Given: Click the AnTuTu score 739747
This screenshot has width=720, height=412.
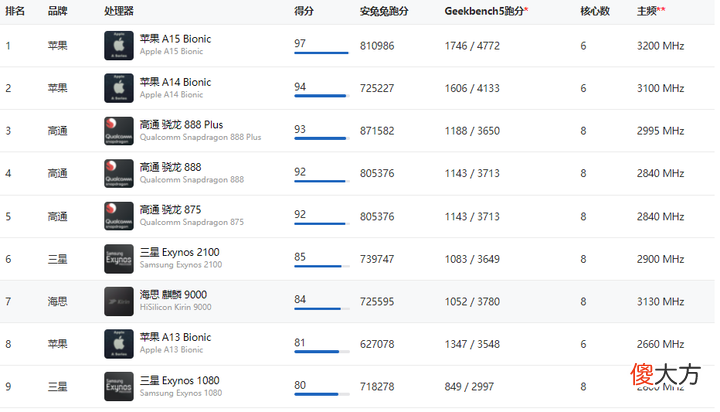Looking at the screenshot, I should pyautogui.click(x=377, y=259).
